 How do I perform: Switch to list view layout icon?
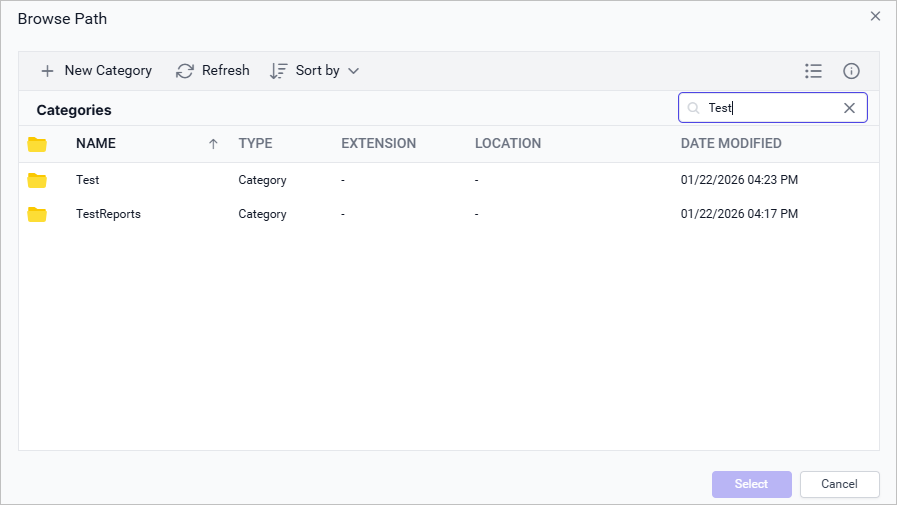click(x=813, y=71)
